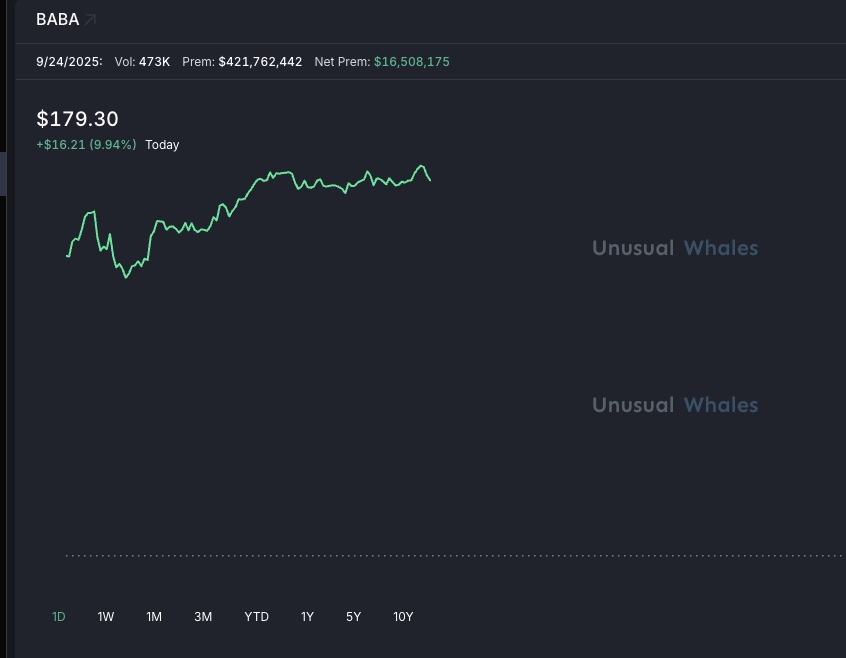Select the 1D time range

[x=59, y=617]
